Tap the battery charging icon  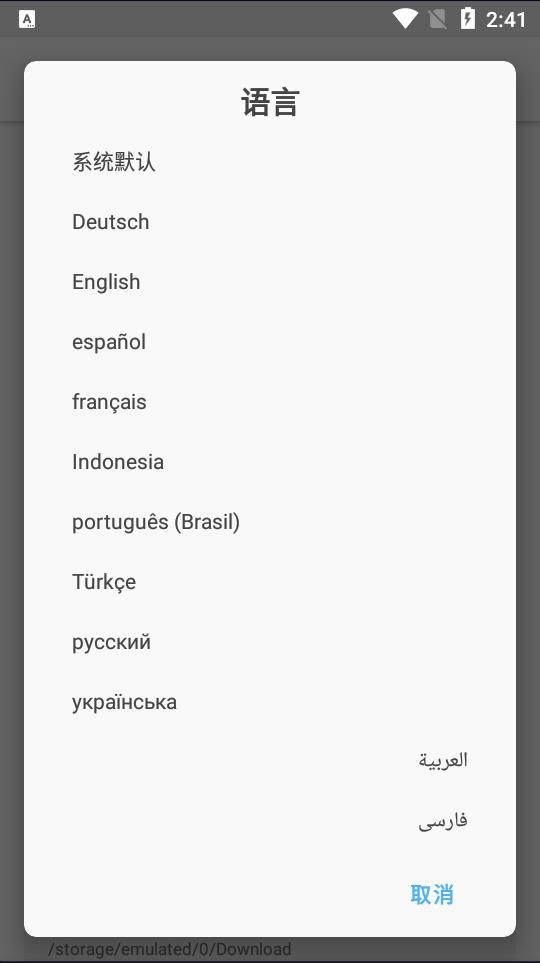pos(468,18)
